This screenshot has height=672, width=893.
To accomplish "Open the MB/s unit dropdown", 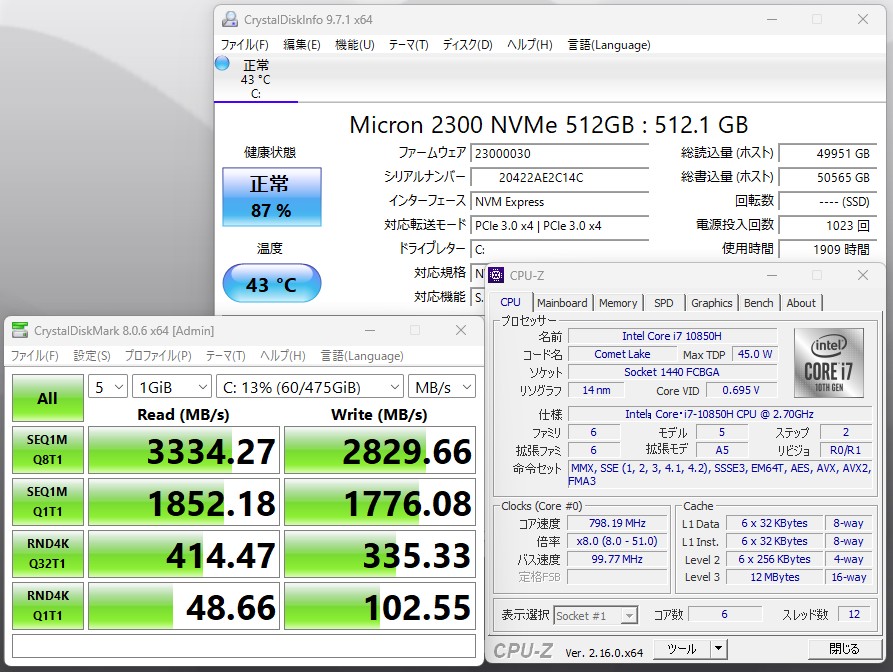I will click(x=441, y=387).
